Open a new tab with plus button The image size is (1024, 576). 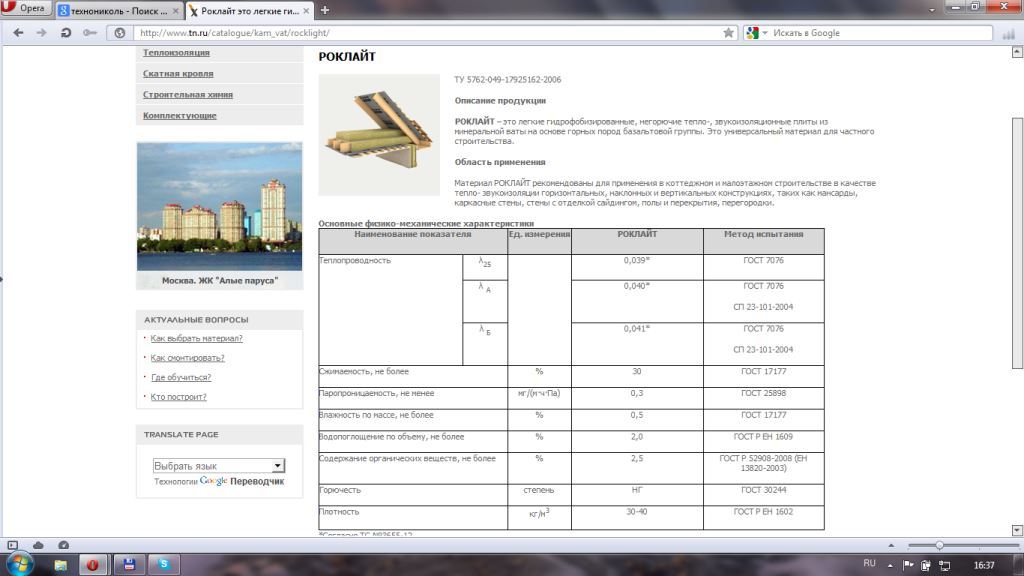(325, 10)
